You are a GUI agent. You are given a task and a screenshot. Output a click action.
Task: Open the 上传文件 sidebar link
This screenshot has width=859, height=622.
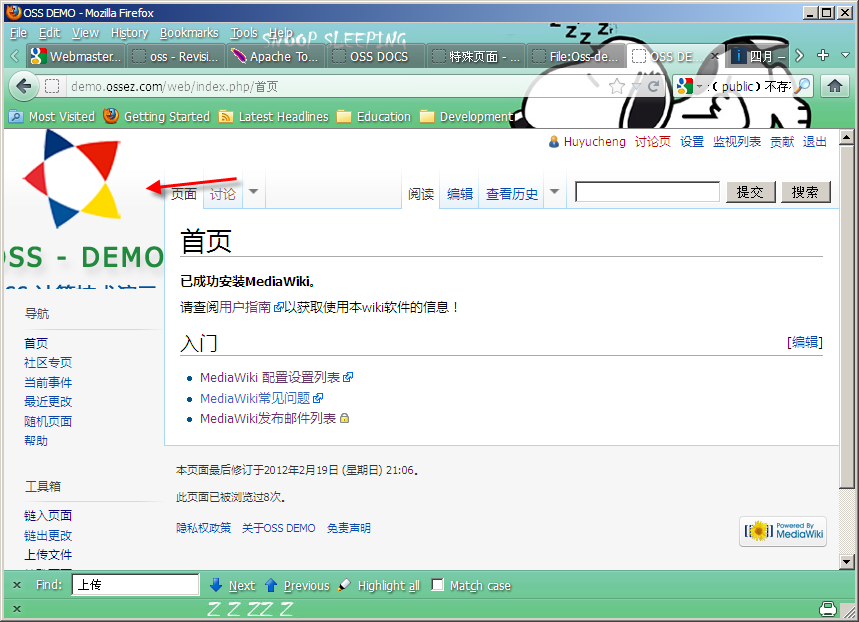(48, 554)
